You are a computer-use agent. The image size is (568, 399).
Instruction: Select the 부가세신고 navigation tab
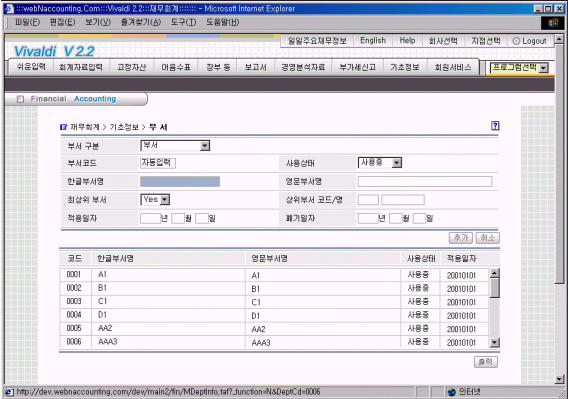[x=358, y=67]
